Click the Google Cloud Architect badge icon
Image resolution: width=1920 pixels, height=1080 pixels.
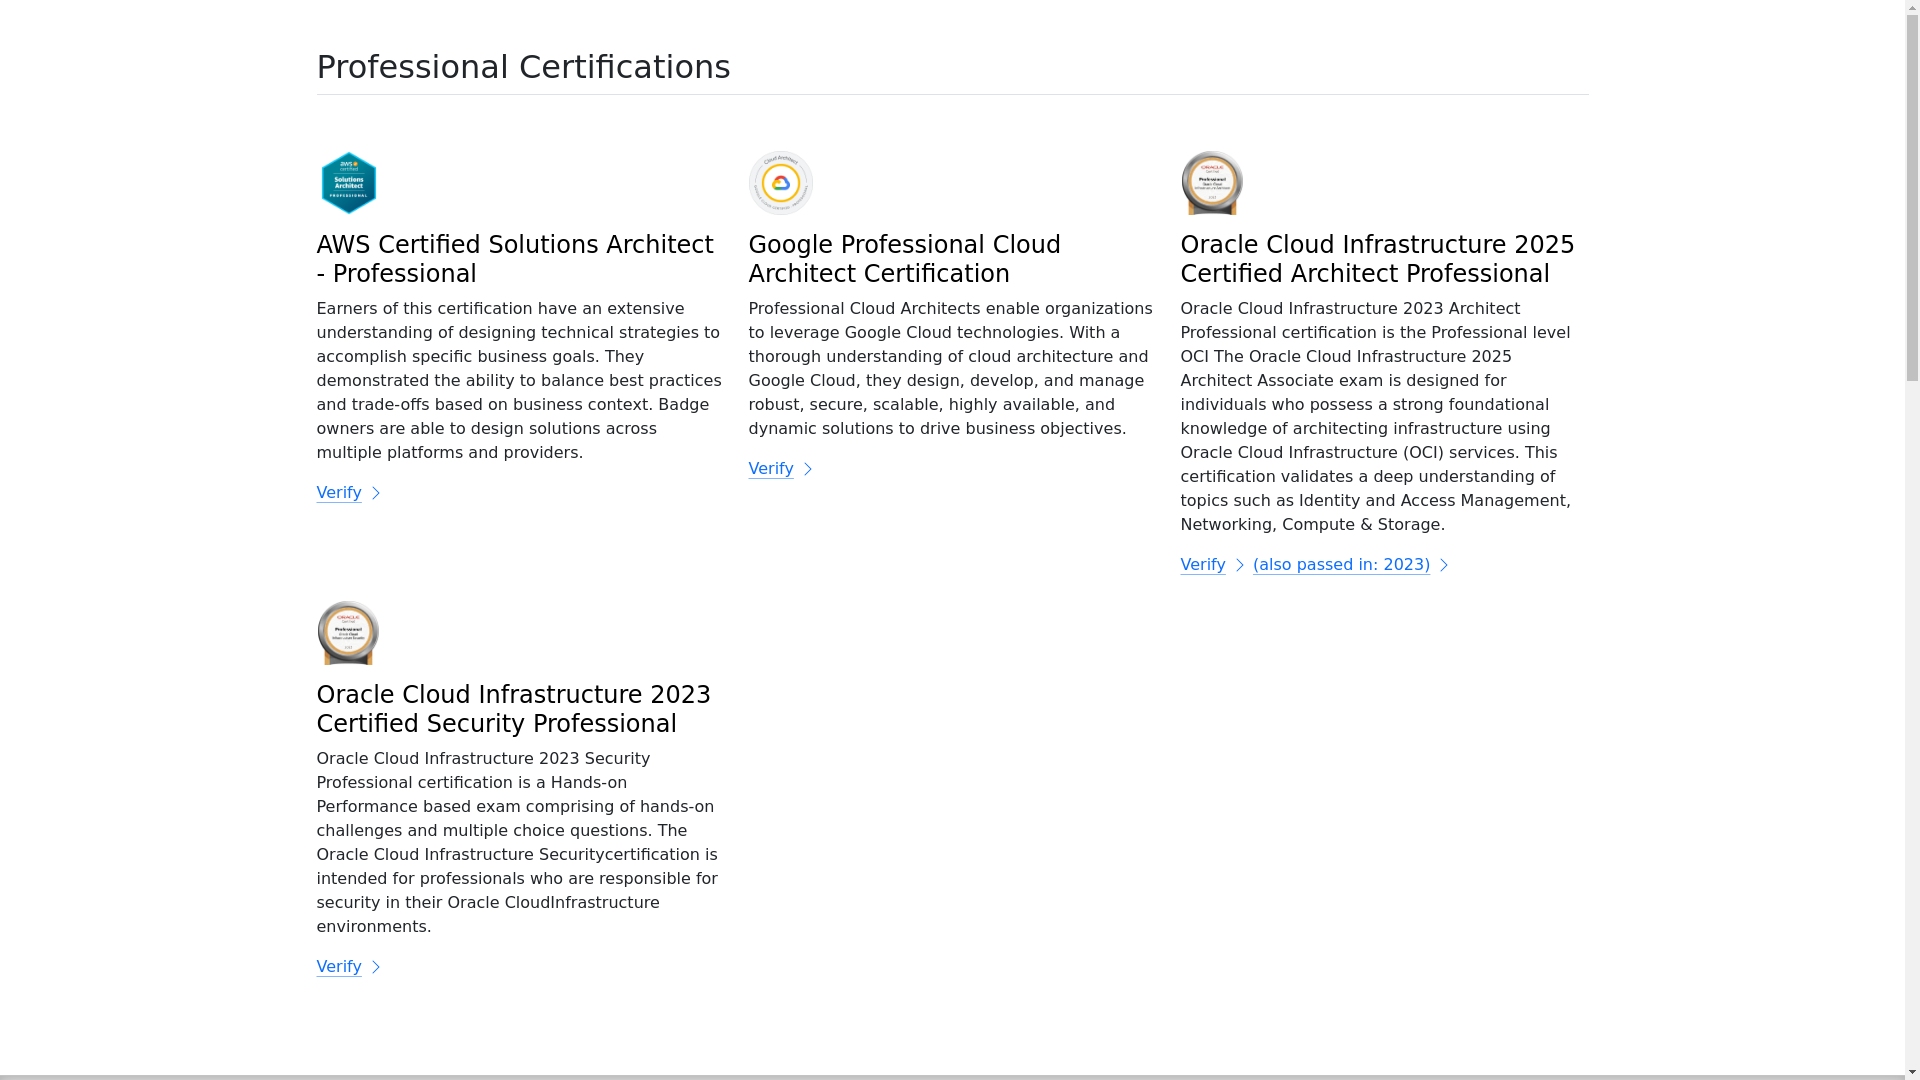click(780, 183)
